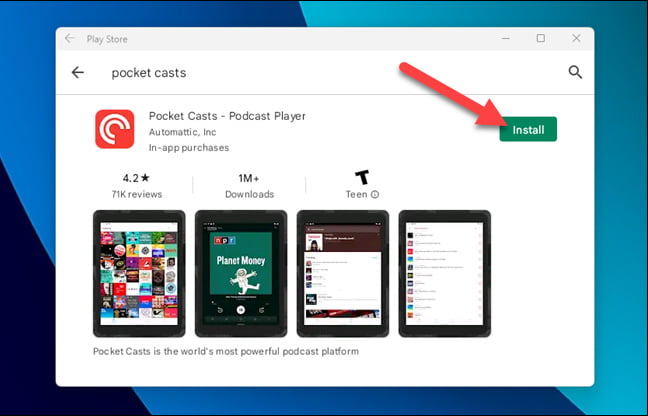View the 4.2 star rating
The width and height of the screenshot is (648, 416).
point(136,178)
